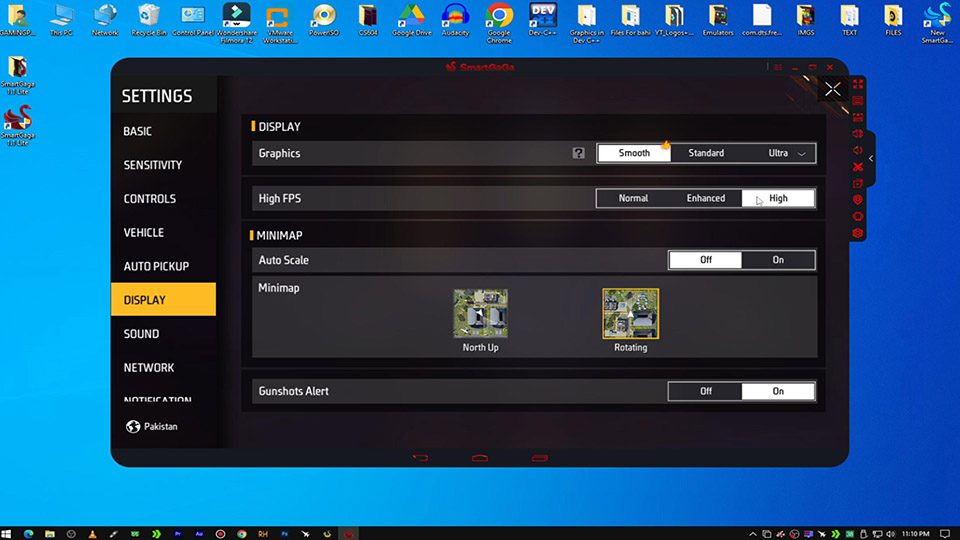The image size is (960, 540).
Task: Open Windows Start menu
Action: coord(7,534)
